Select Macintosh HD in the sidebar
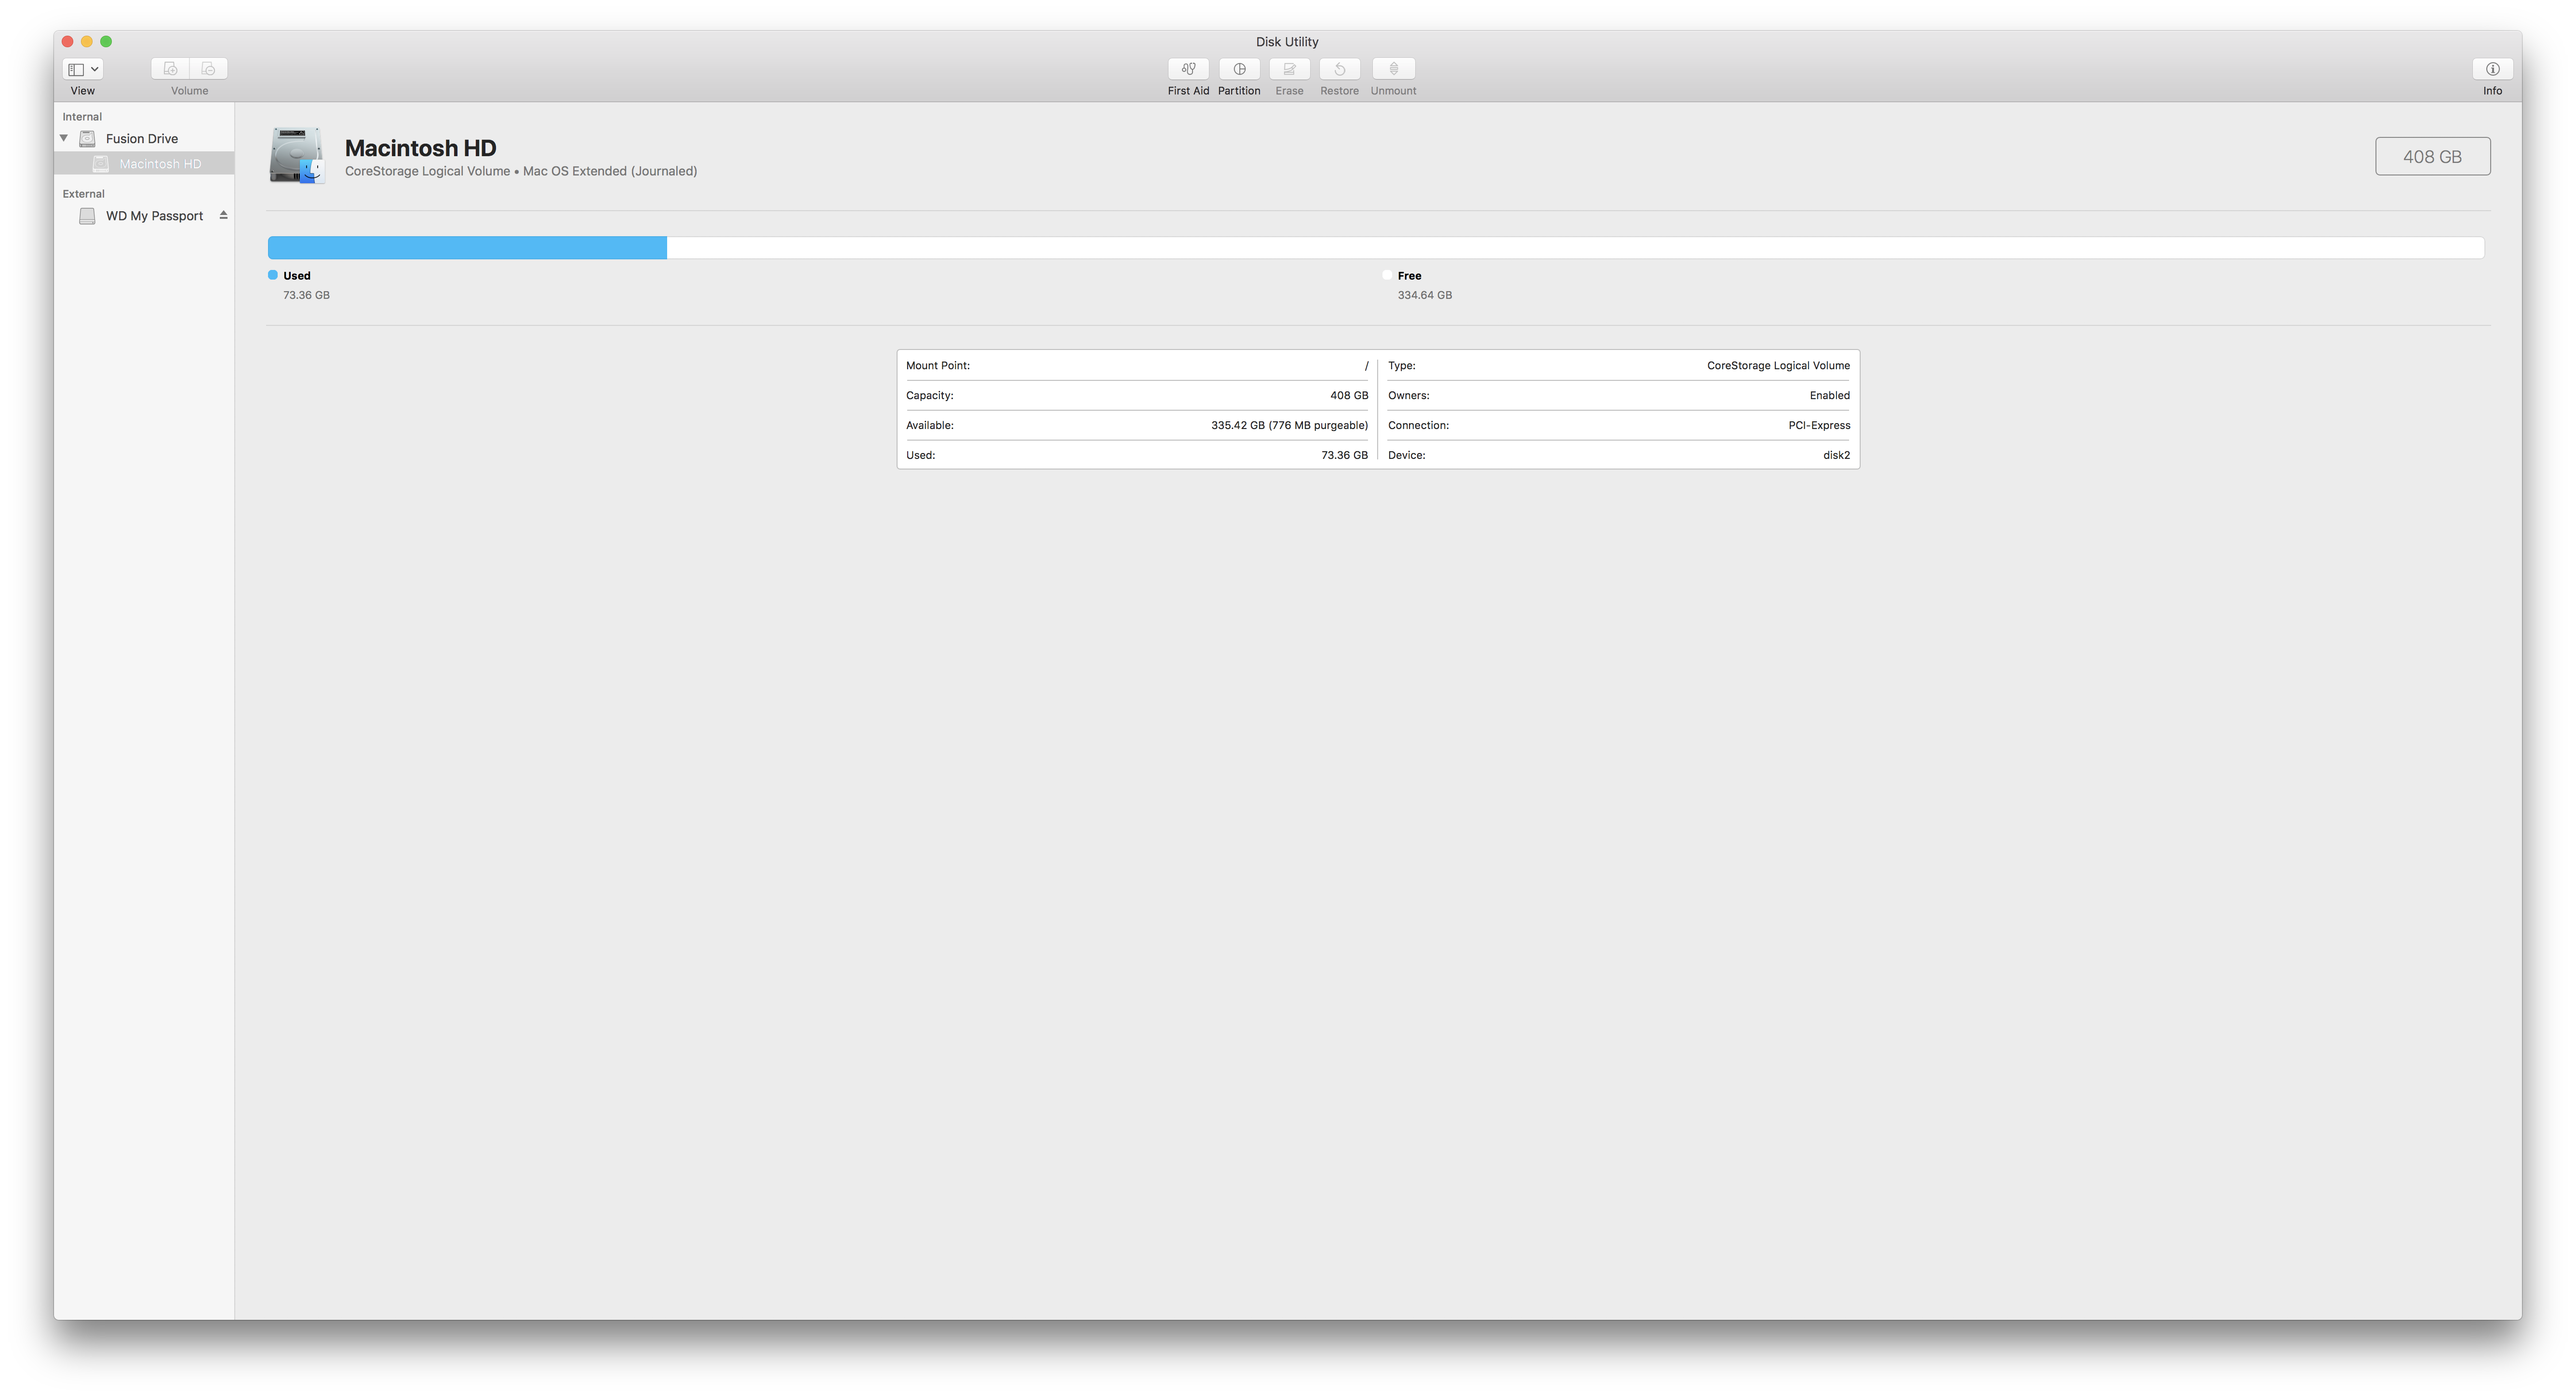The width and height of the screenshot is (2576, 1397). click(x=145, y=164)
